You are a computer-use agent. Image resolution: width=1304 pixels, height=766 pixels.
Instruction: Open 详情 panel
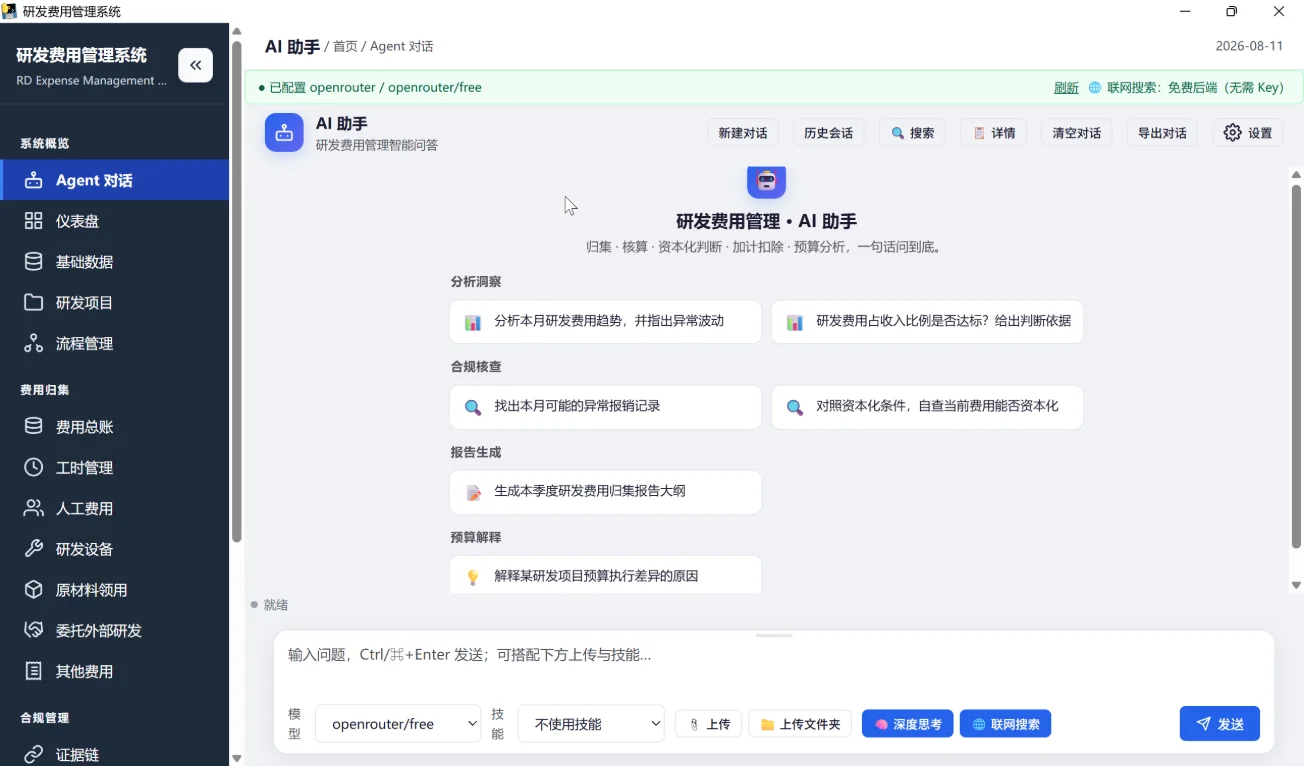[994, 133]
